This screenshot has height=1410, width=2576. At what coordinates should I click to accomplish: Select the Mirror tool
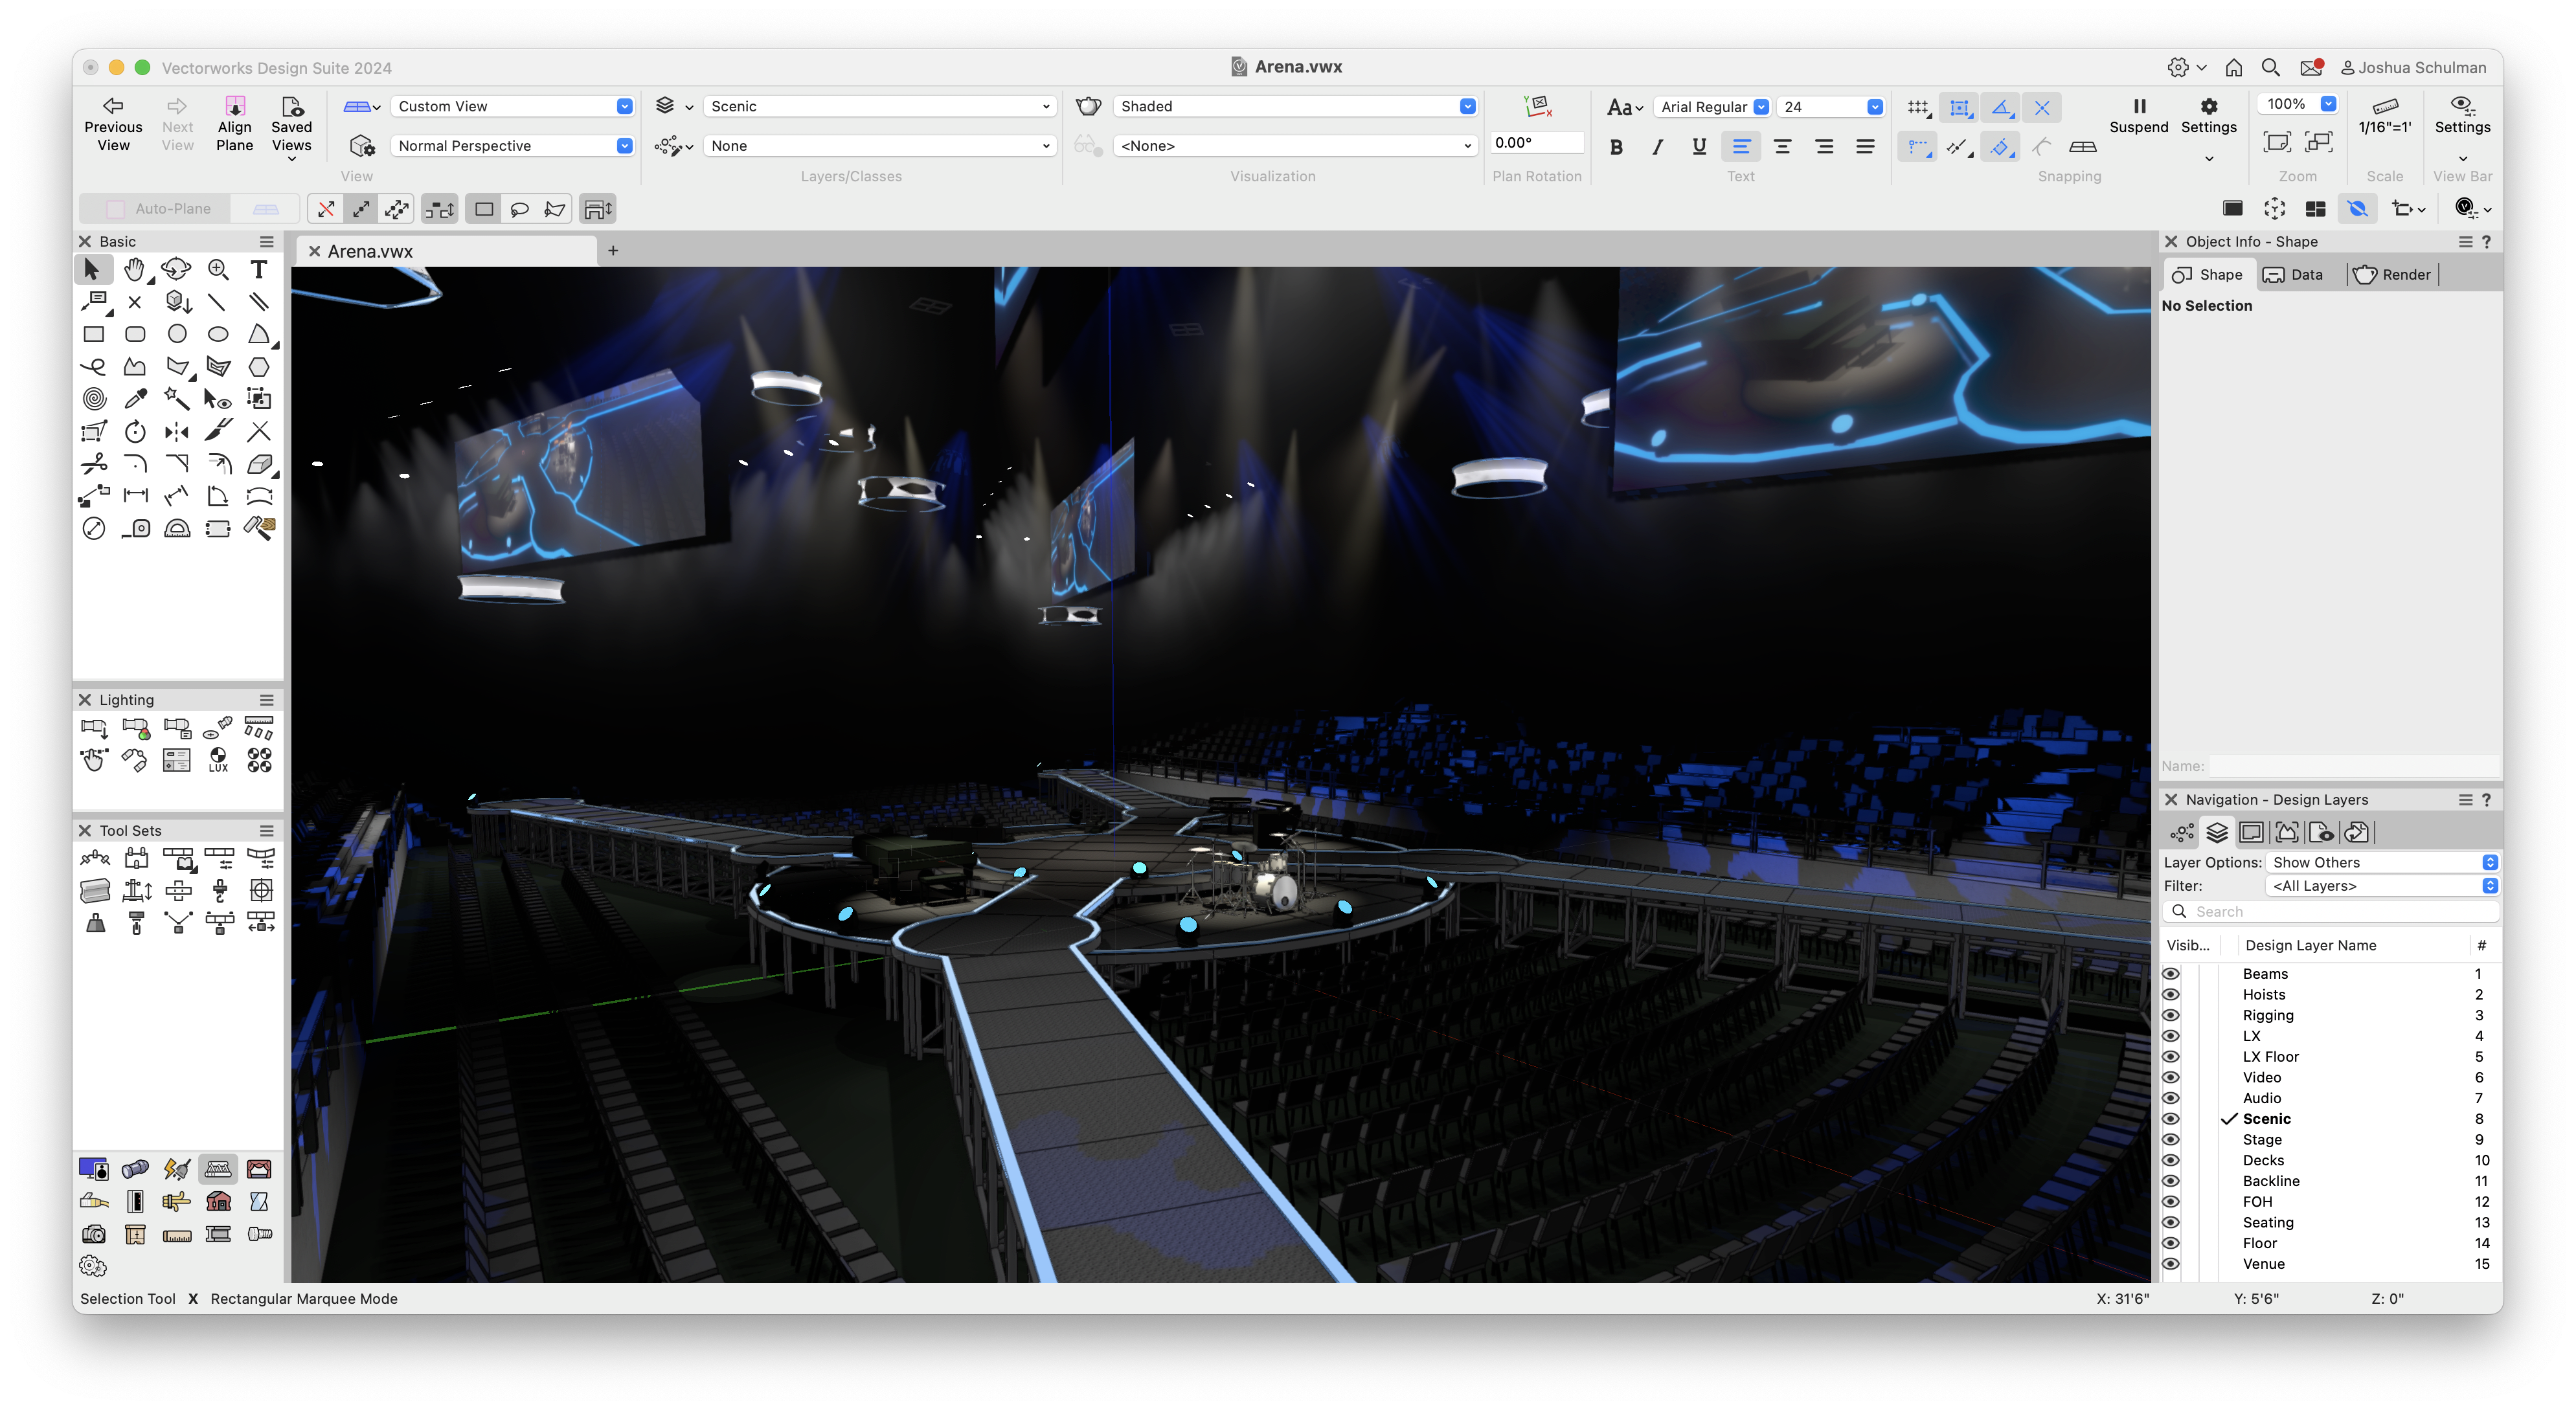[177, 432]
